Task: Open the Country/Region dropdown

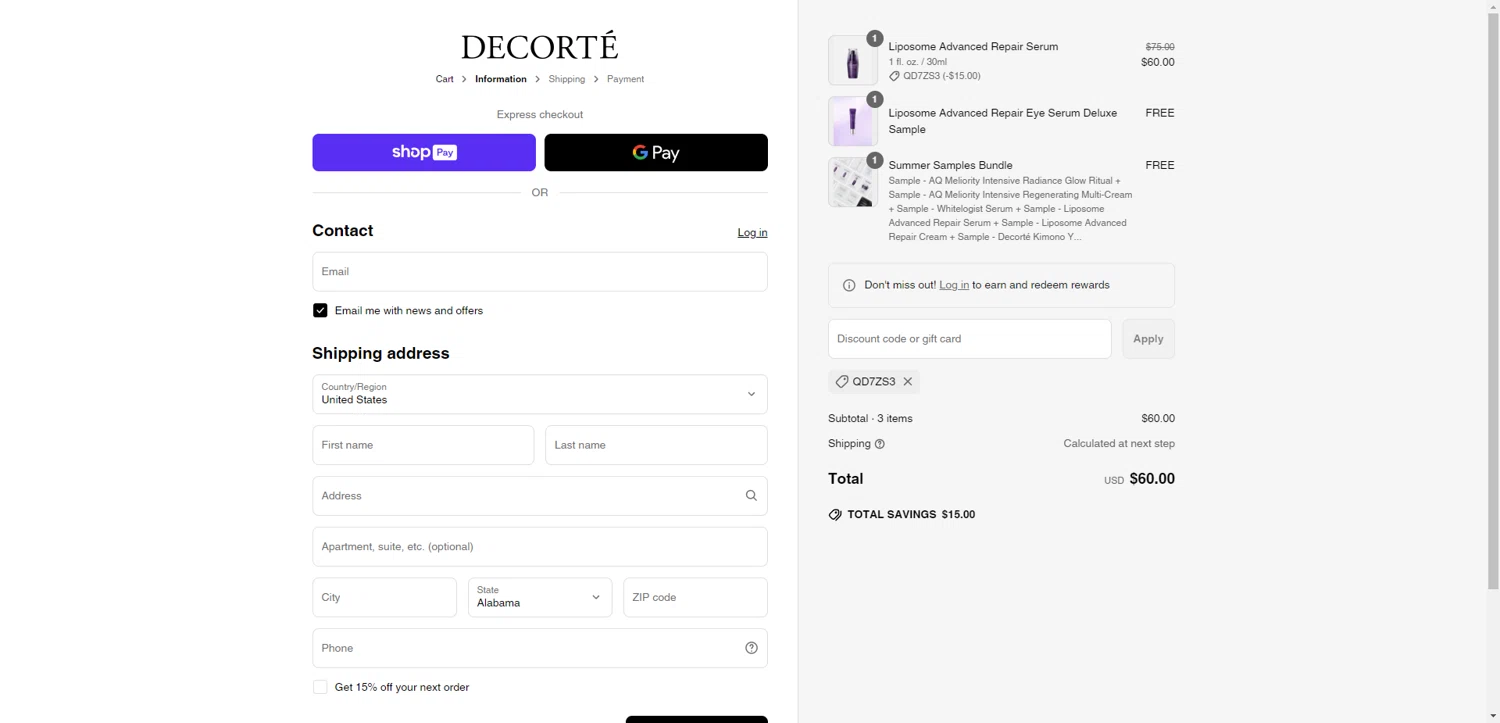Action: [x=539, y=394]
